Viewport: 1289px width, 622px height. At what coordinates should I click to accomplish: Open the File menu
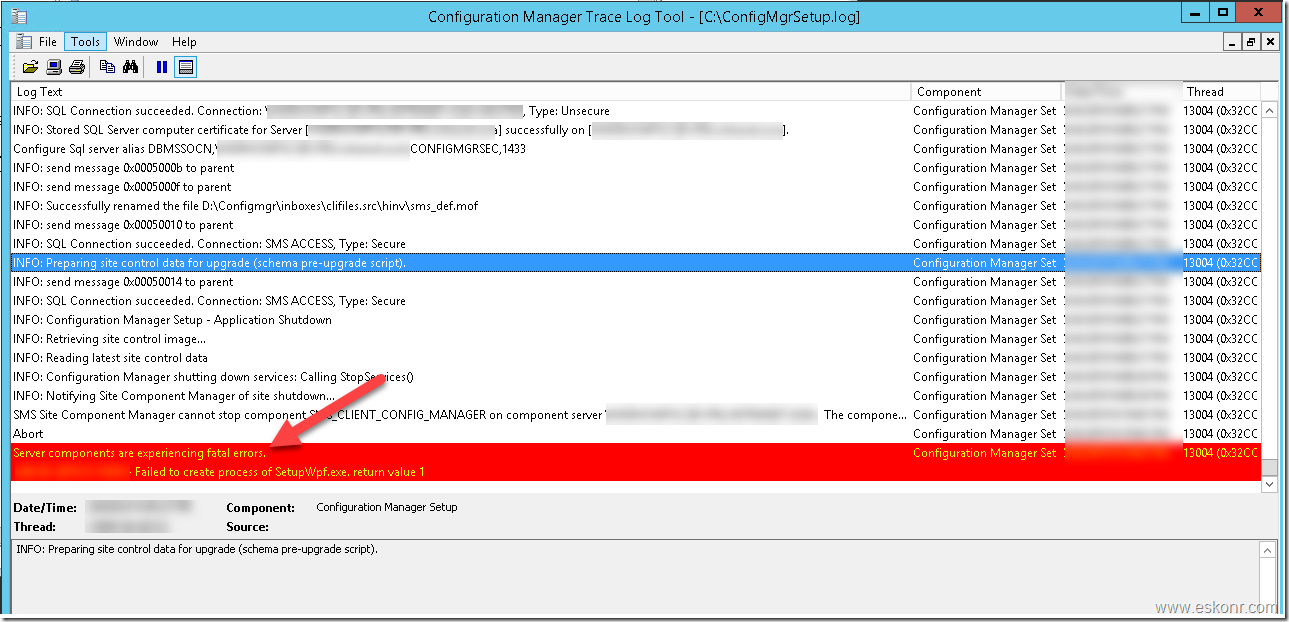[47, 41]
